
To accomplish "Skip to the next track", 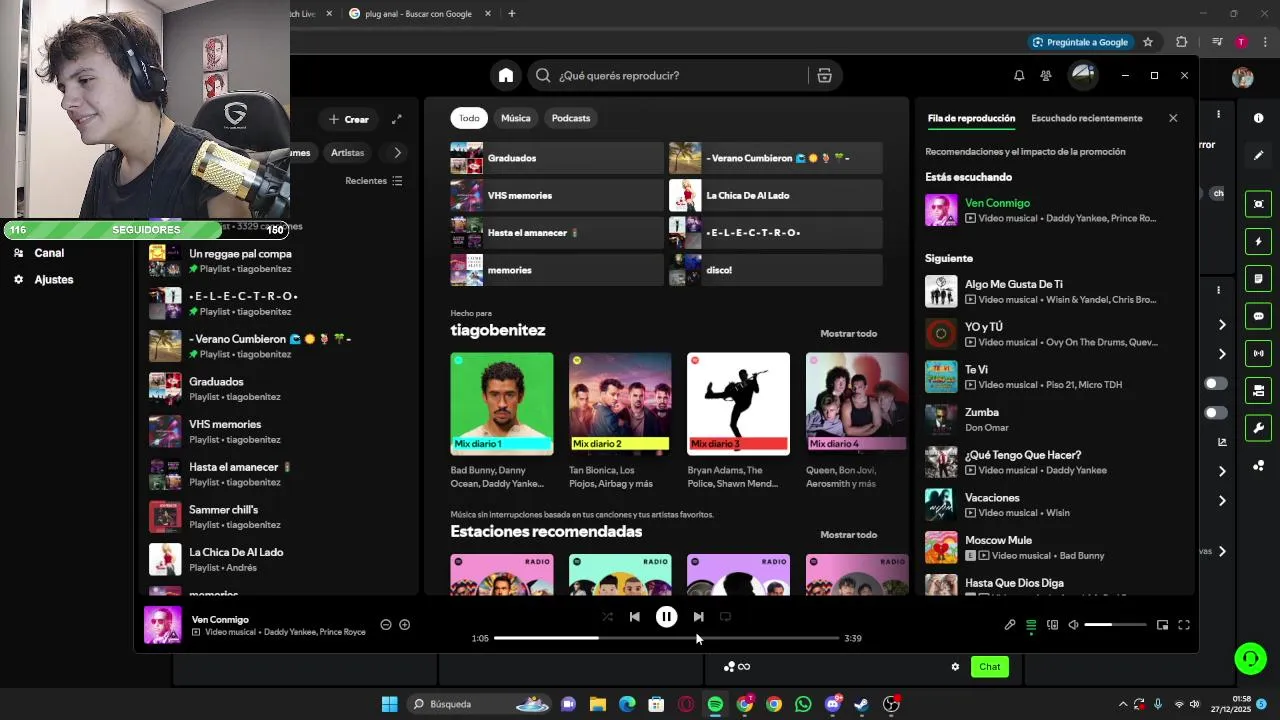I will coord(698,617).
